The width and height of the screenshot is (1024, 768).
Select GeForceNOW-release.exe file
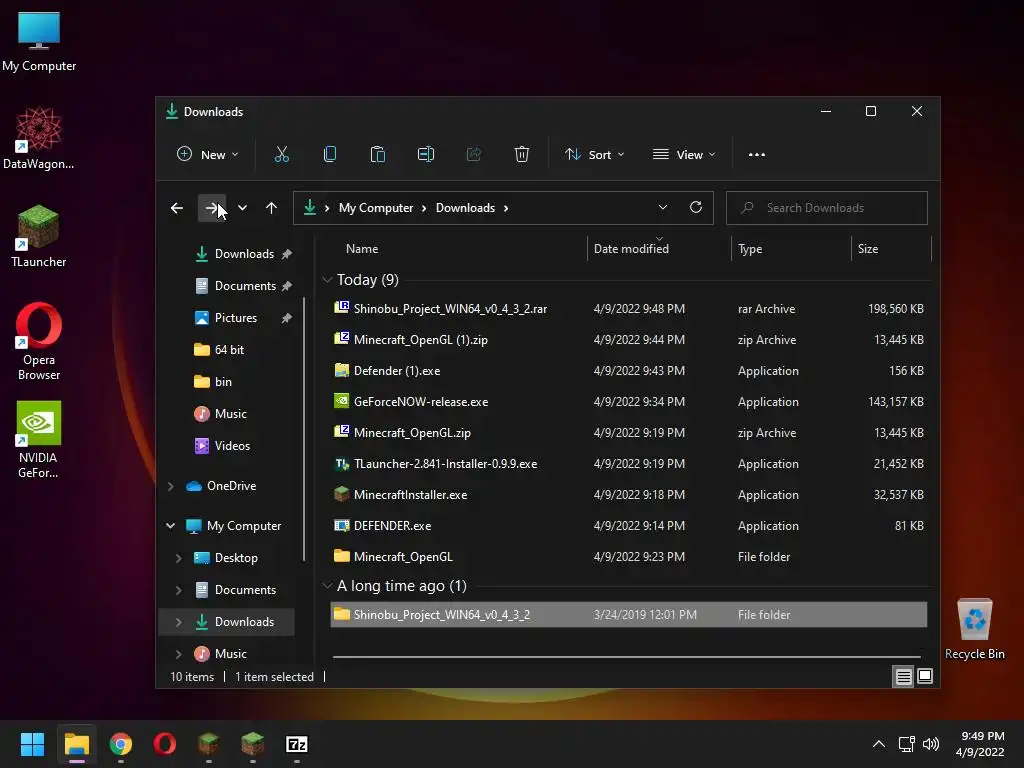point(629,402)
